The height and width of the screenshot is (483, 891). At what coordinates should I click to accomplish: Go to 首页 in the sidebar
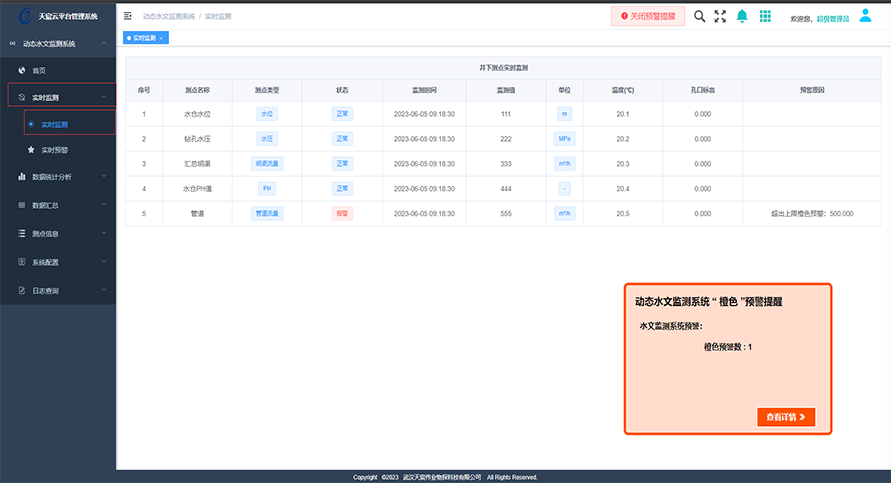click(x=39, y=71)
